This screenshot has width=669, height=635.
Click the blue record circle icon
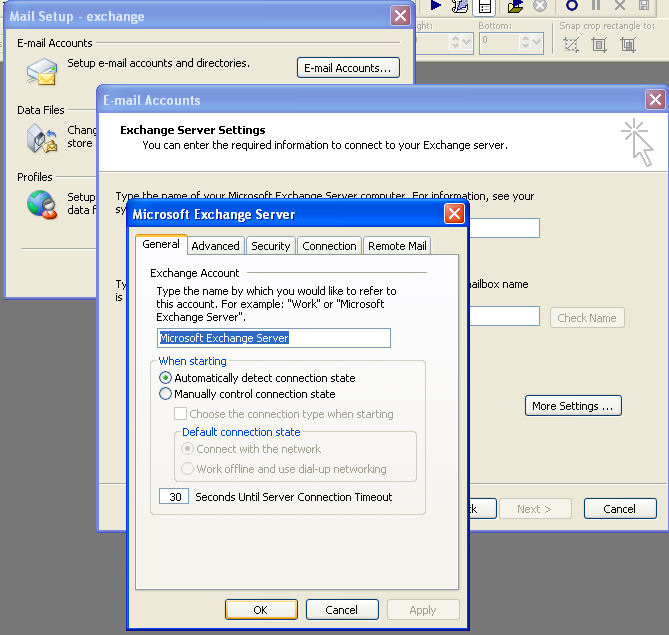click(572, 6)
